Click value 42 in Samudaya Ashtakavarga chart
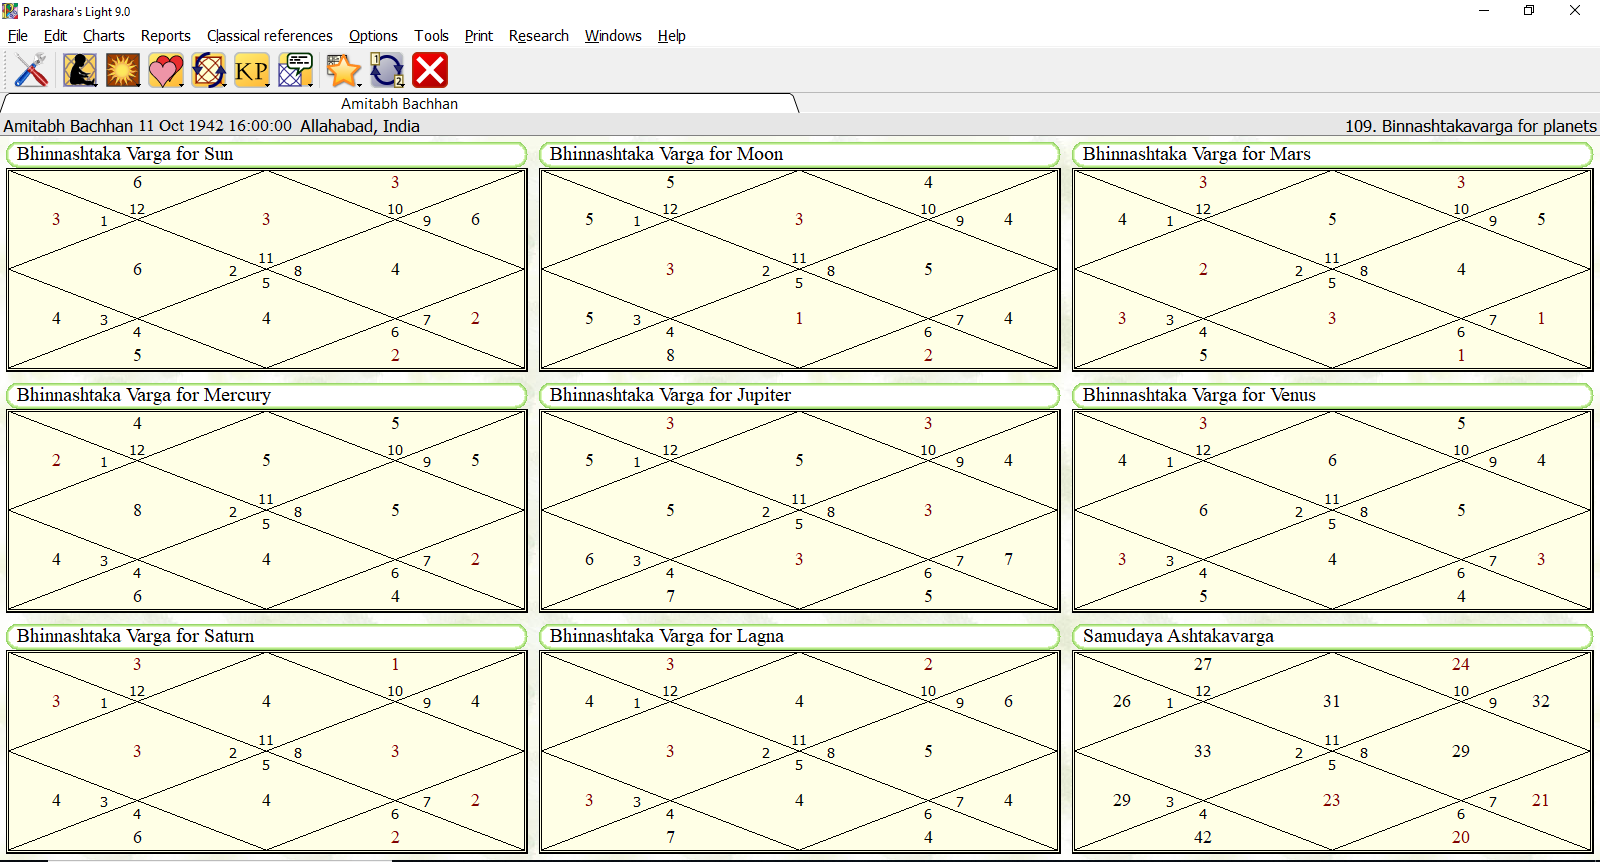1600x862 pixels. click(x=1203, y=837)
